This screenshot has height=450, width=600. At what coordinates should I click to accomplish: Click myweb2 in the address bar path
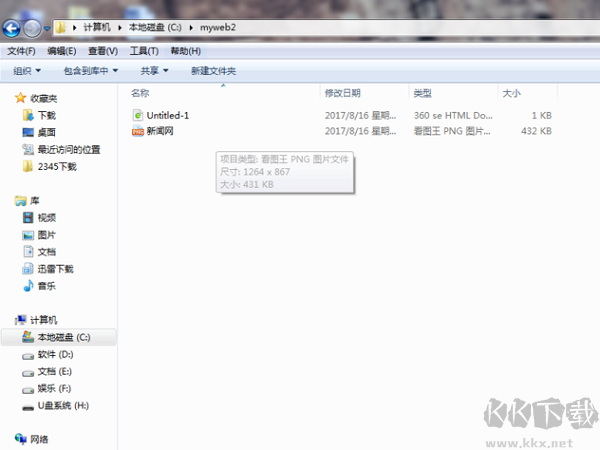(218, 28)
